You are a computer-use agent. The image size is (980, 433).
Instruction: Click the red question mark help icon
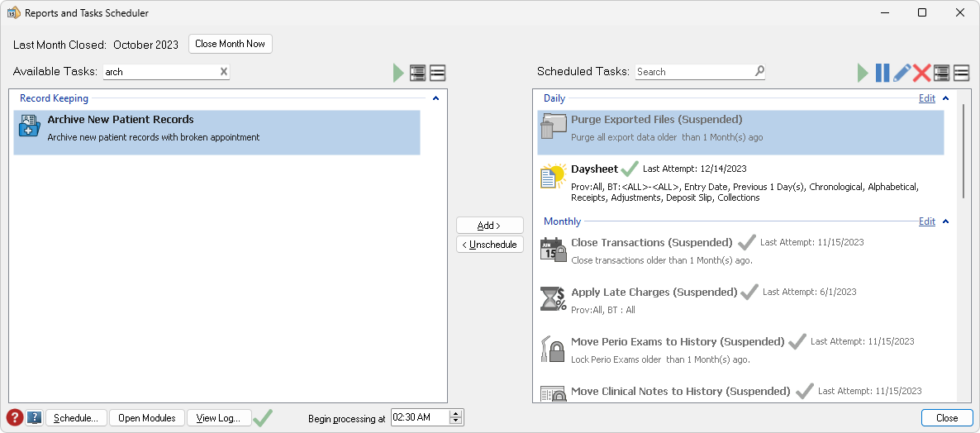coord(15,417)
